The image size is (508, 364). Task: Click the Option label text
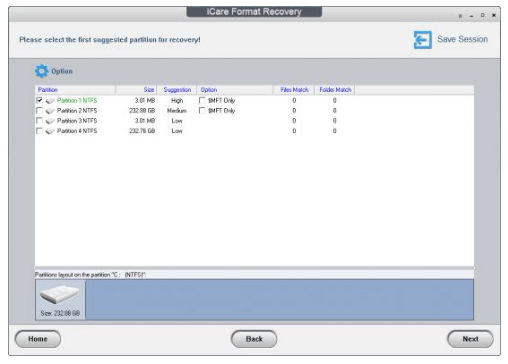click(62, 71)
